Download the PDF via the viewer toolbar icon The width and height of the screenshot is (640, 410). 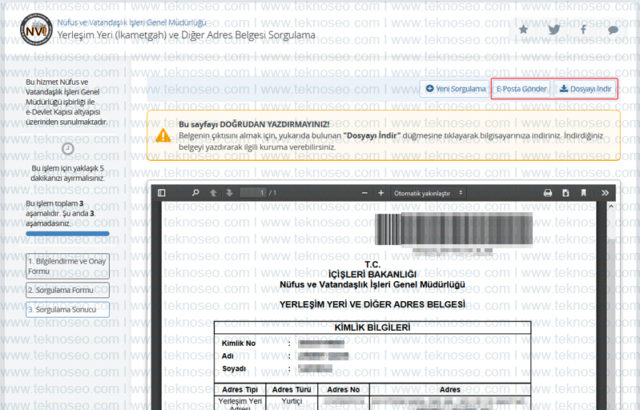click(565, 193)
